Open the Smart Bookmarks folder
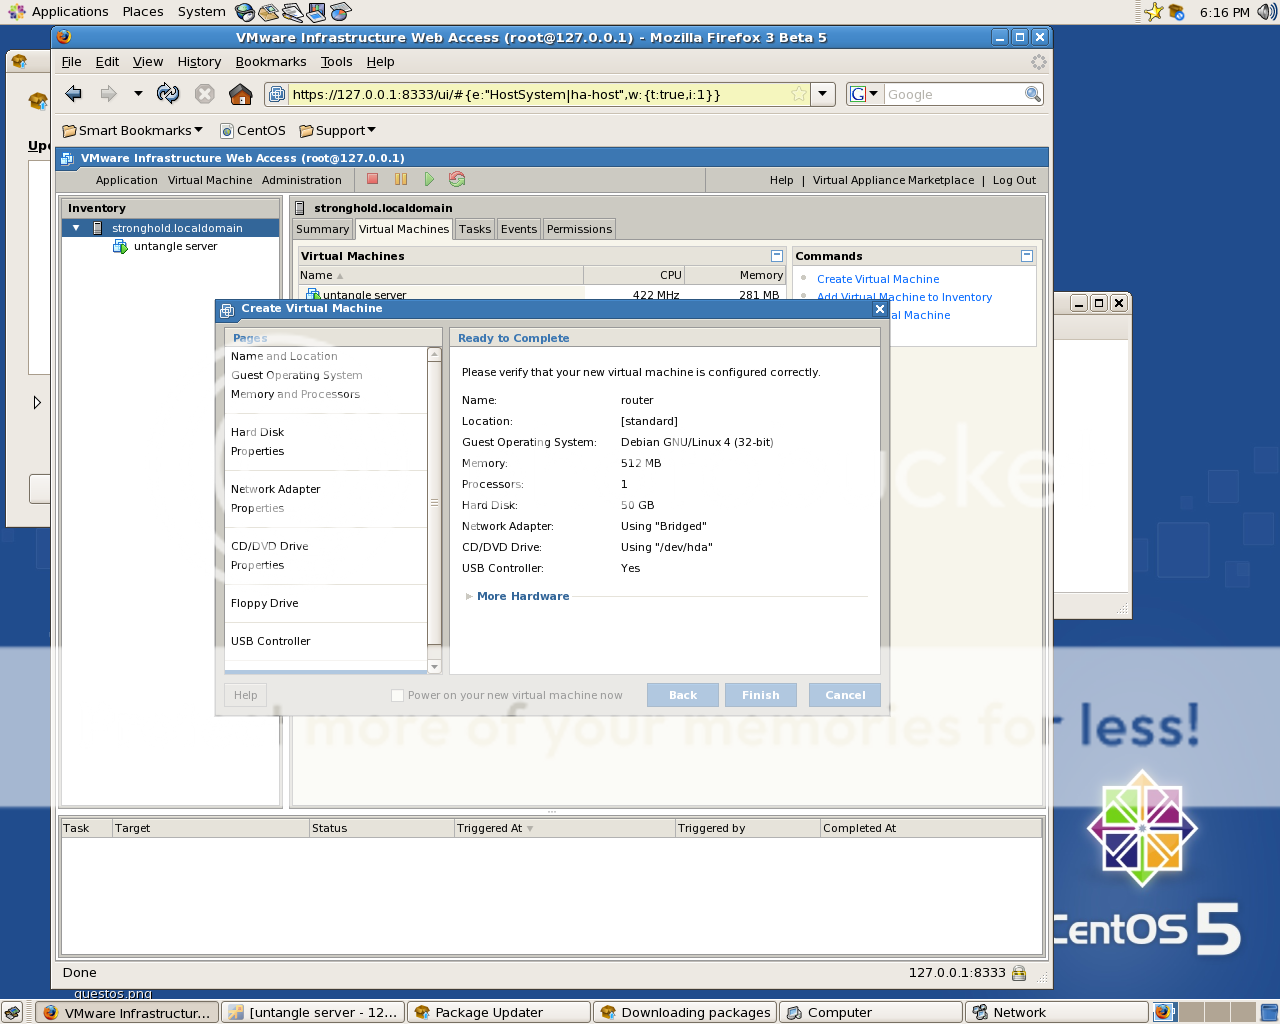 click(132, 130)
